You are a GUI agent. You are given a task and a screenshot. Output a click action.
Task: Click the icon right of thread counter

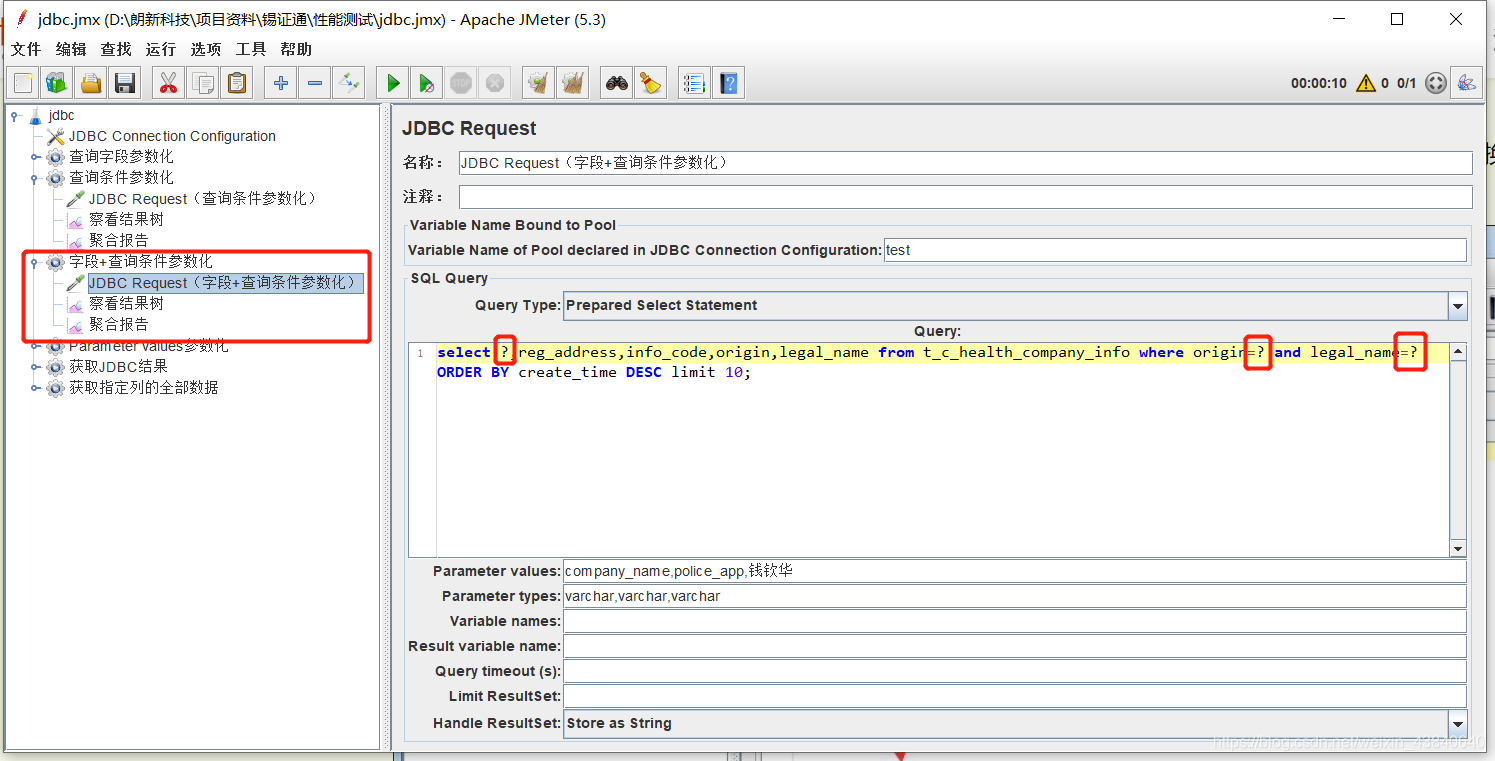click(1467, 83)
